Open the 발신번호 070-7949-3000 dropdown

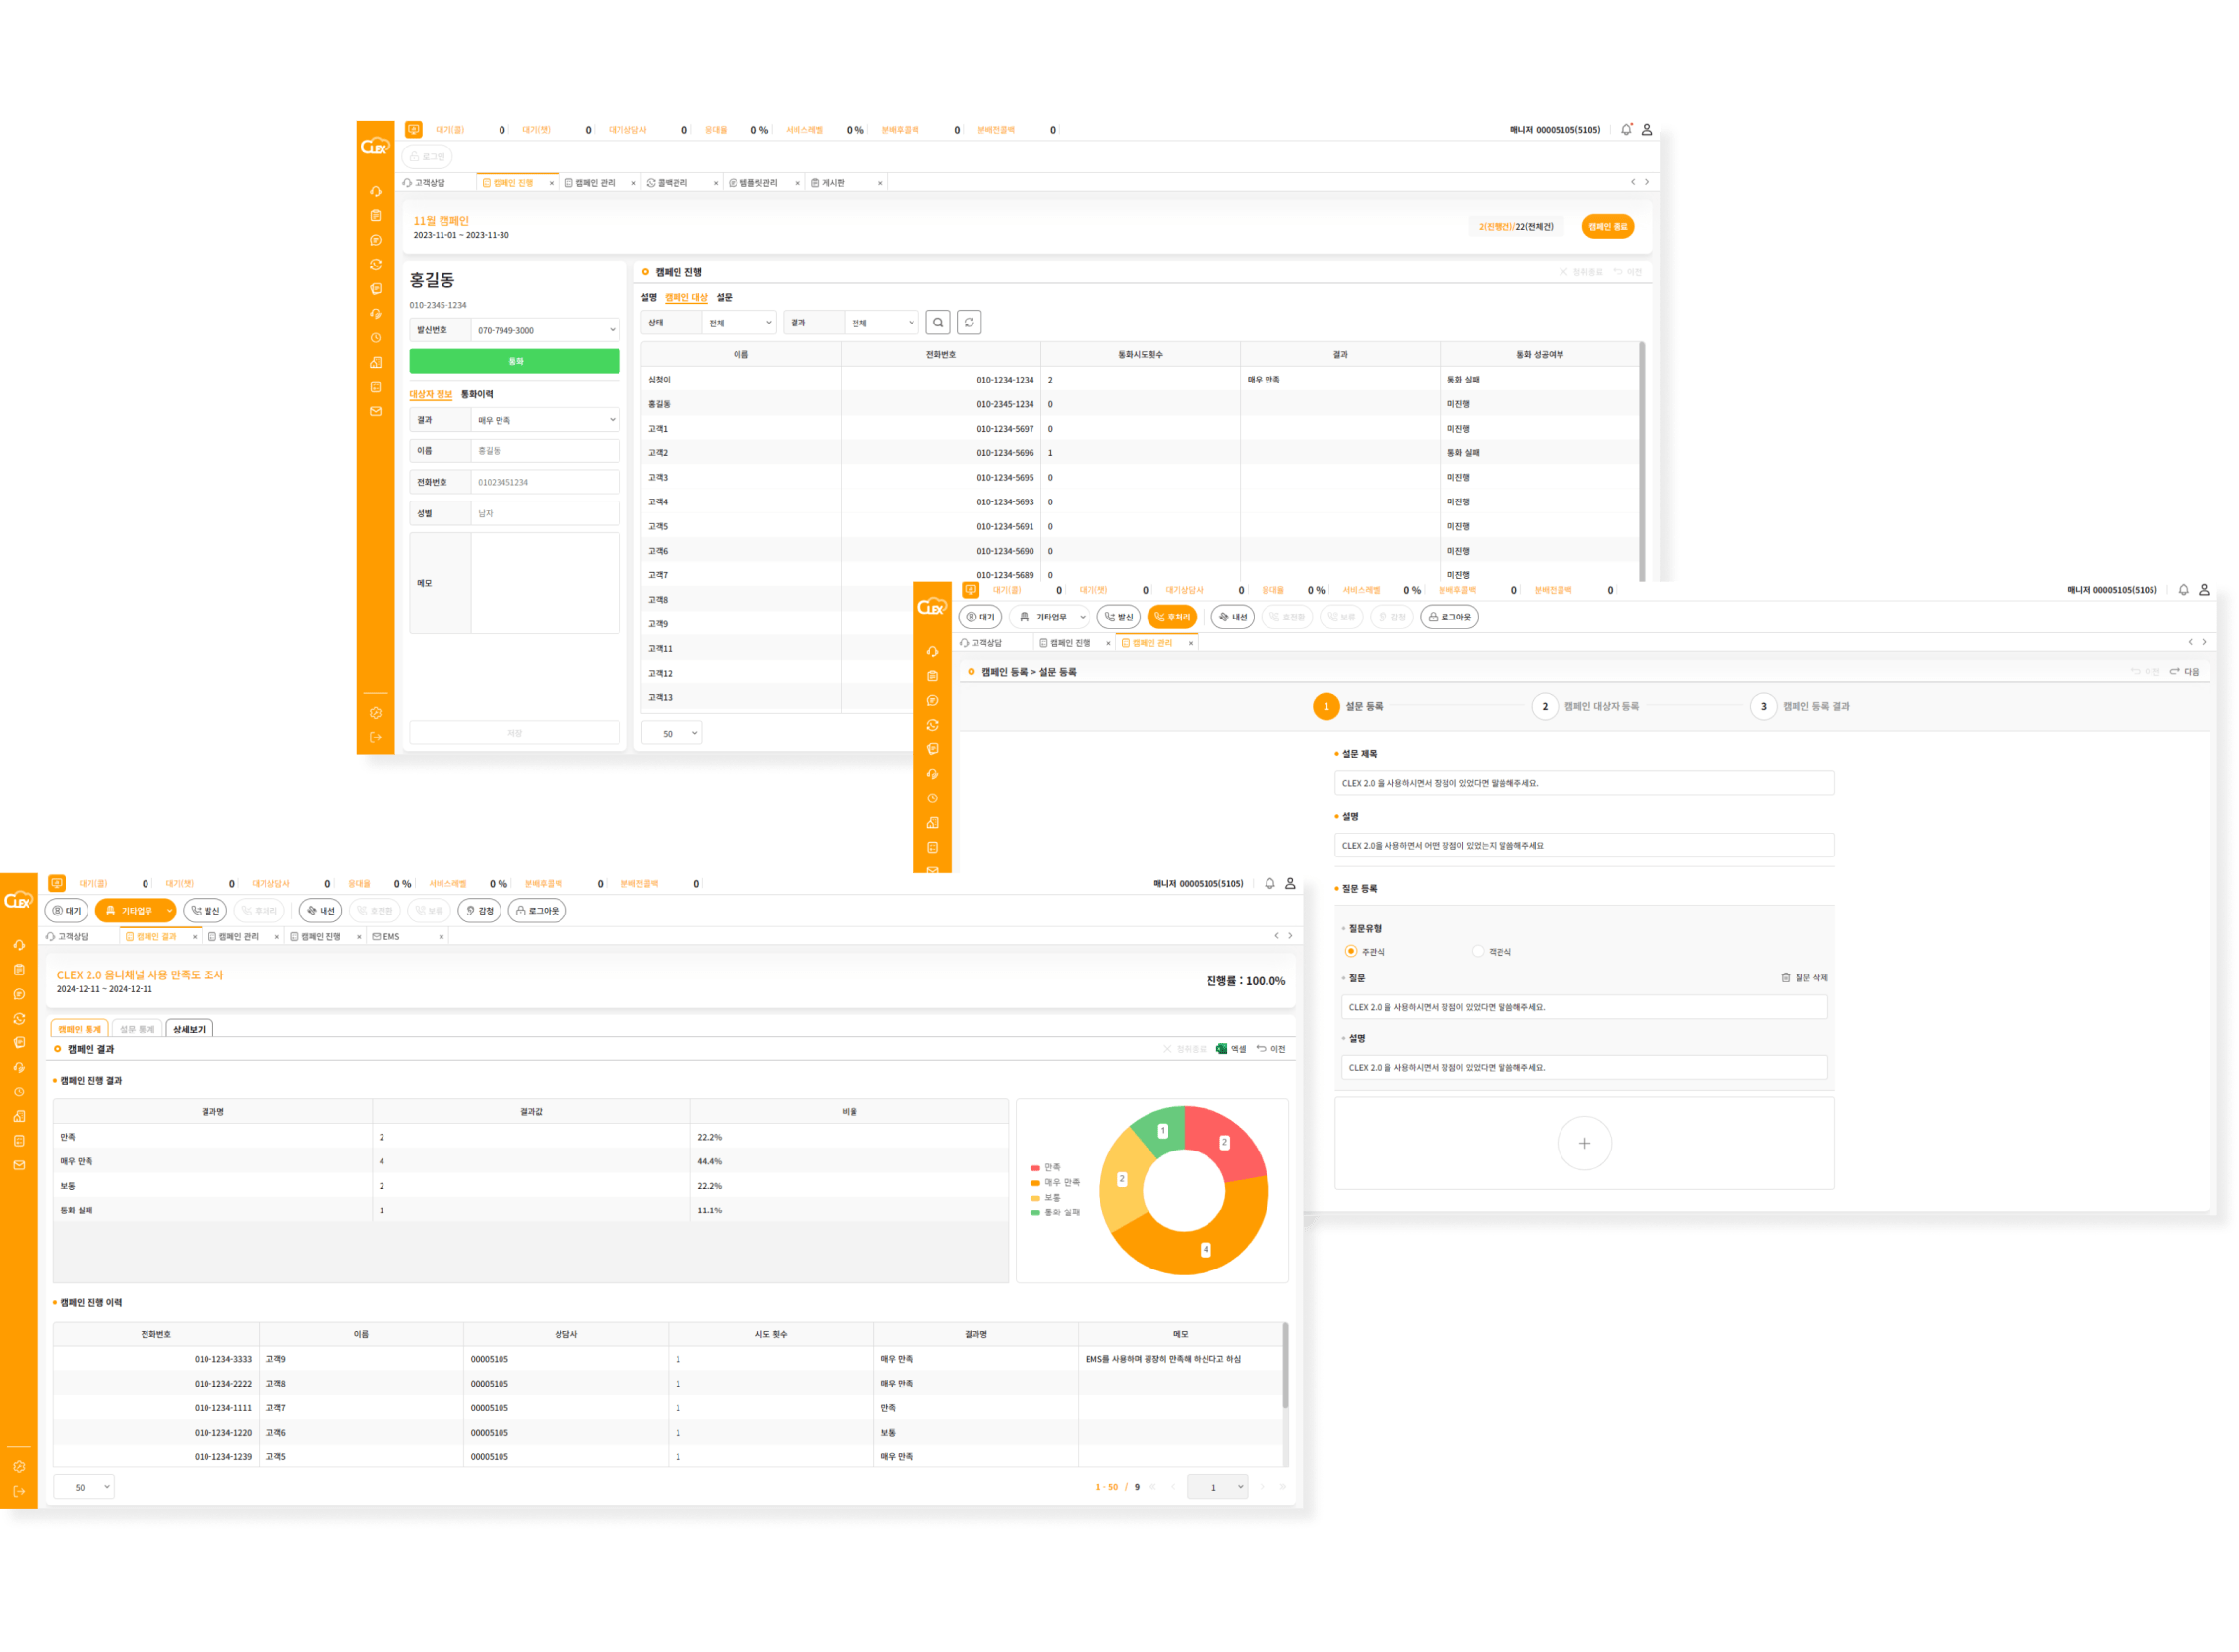point(544,330)
